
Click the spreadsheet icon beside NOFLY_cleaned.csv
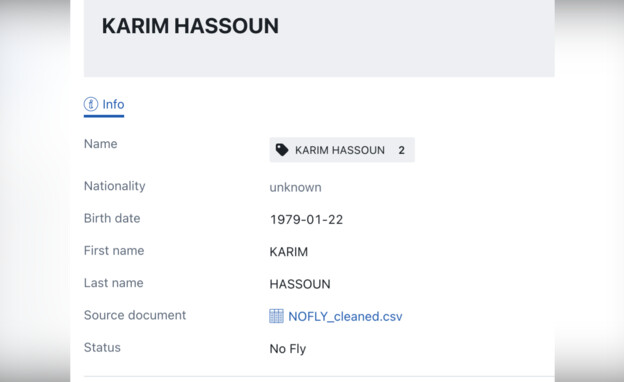click(x=276, y=316)
